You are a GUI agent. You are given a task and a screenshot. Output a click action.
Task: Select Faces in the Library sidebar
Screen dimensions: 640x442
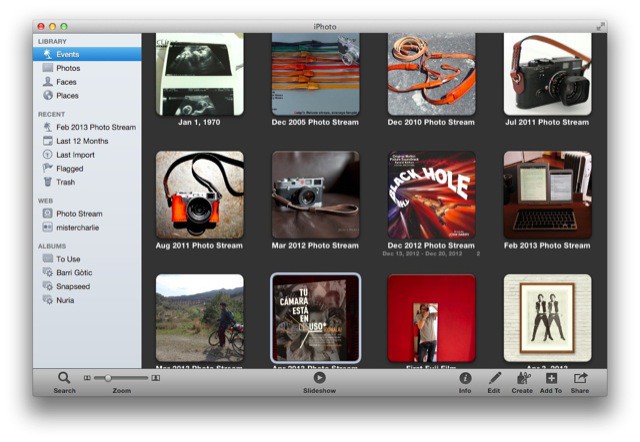click(67, 82)
